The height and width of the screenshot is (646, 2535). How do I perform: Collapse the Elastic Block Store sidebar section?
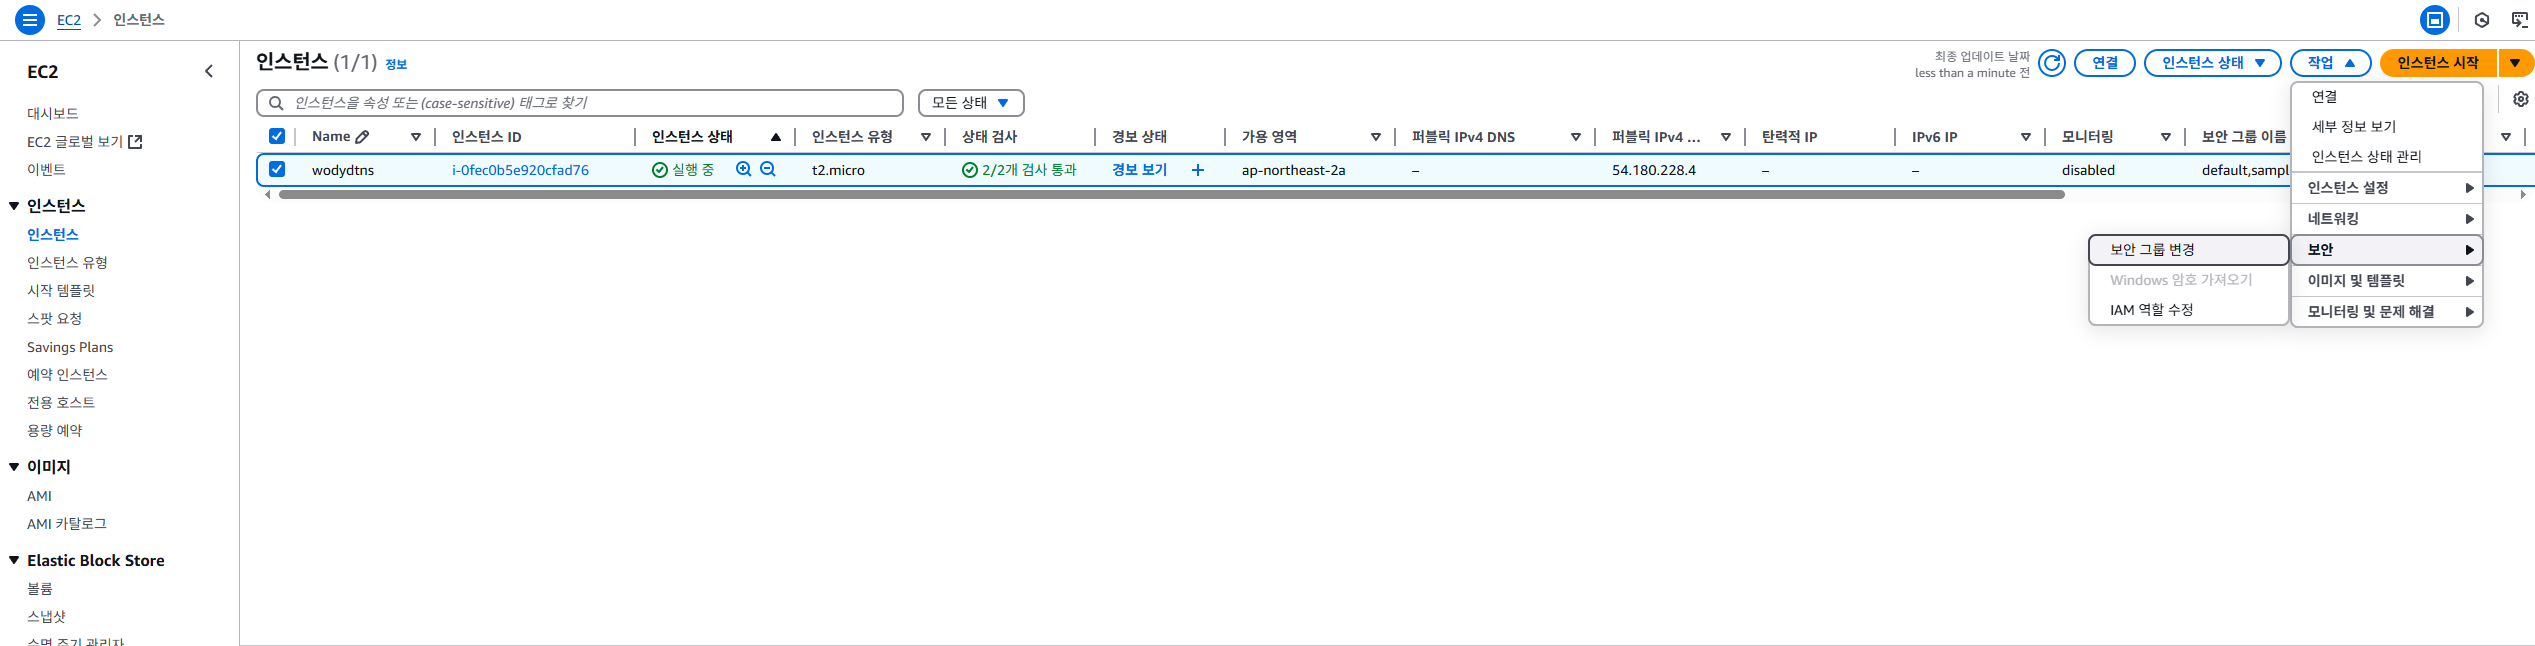click(14, 561)
